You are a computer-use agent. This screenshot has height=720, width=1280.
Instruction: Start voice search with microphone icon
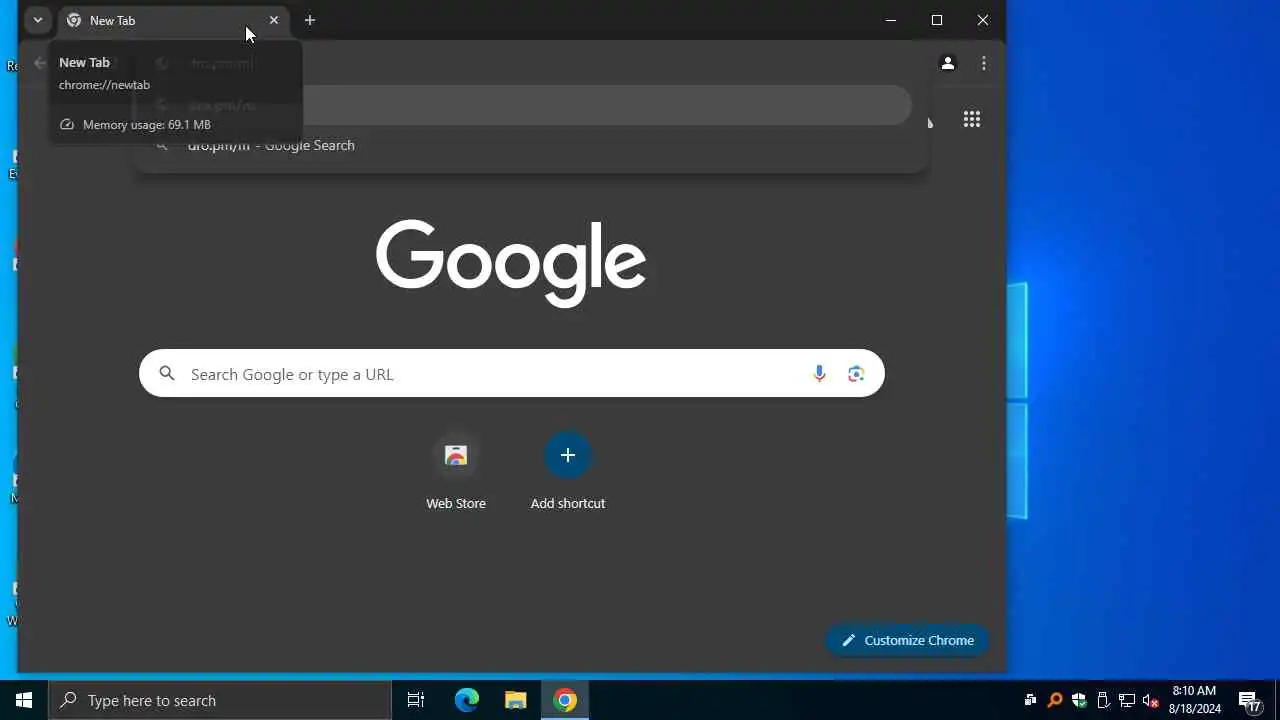[819, 374]
